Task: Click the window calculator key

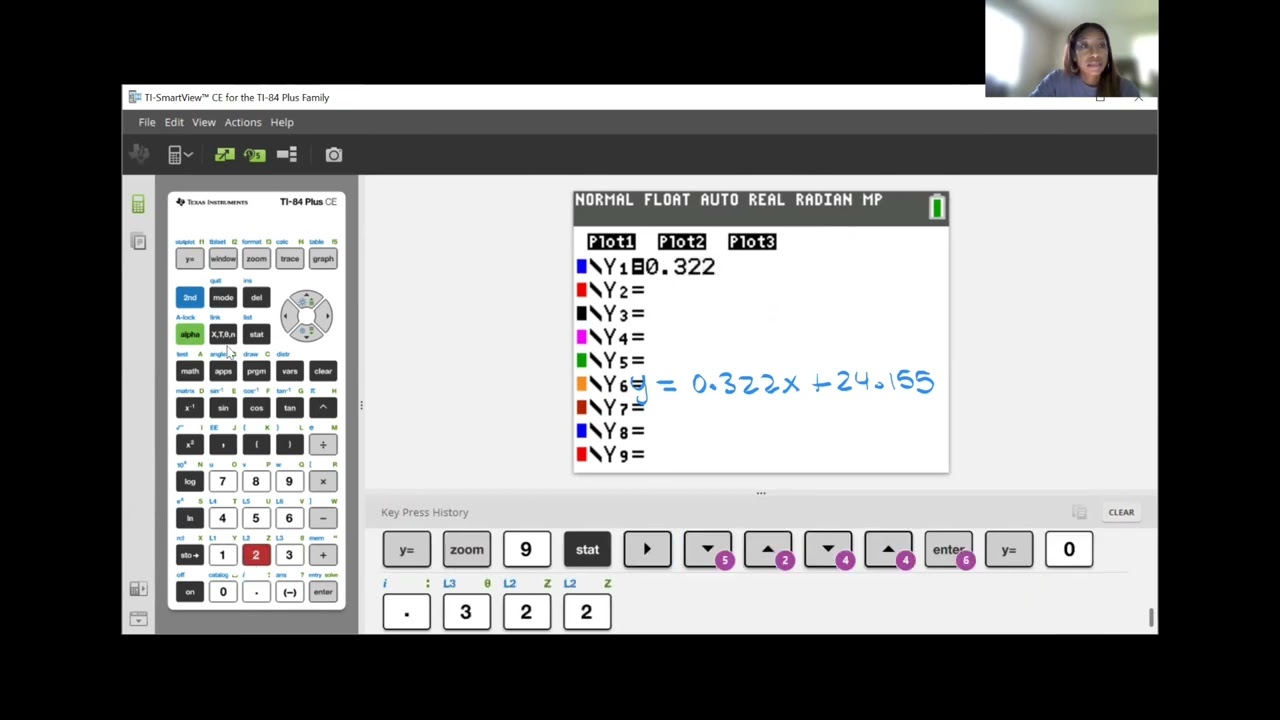Action: [223, 259]
